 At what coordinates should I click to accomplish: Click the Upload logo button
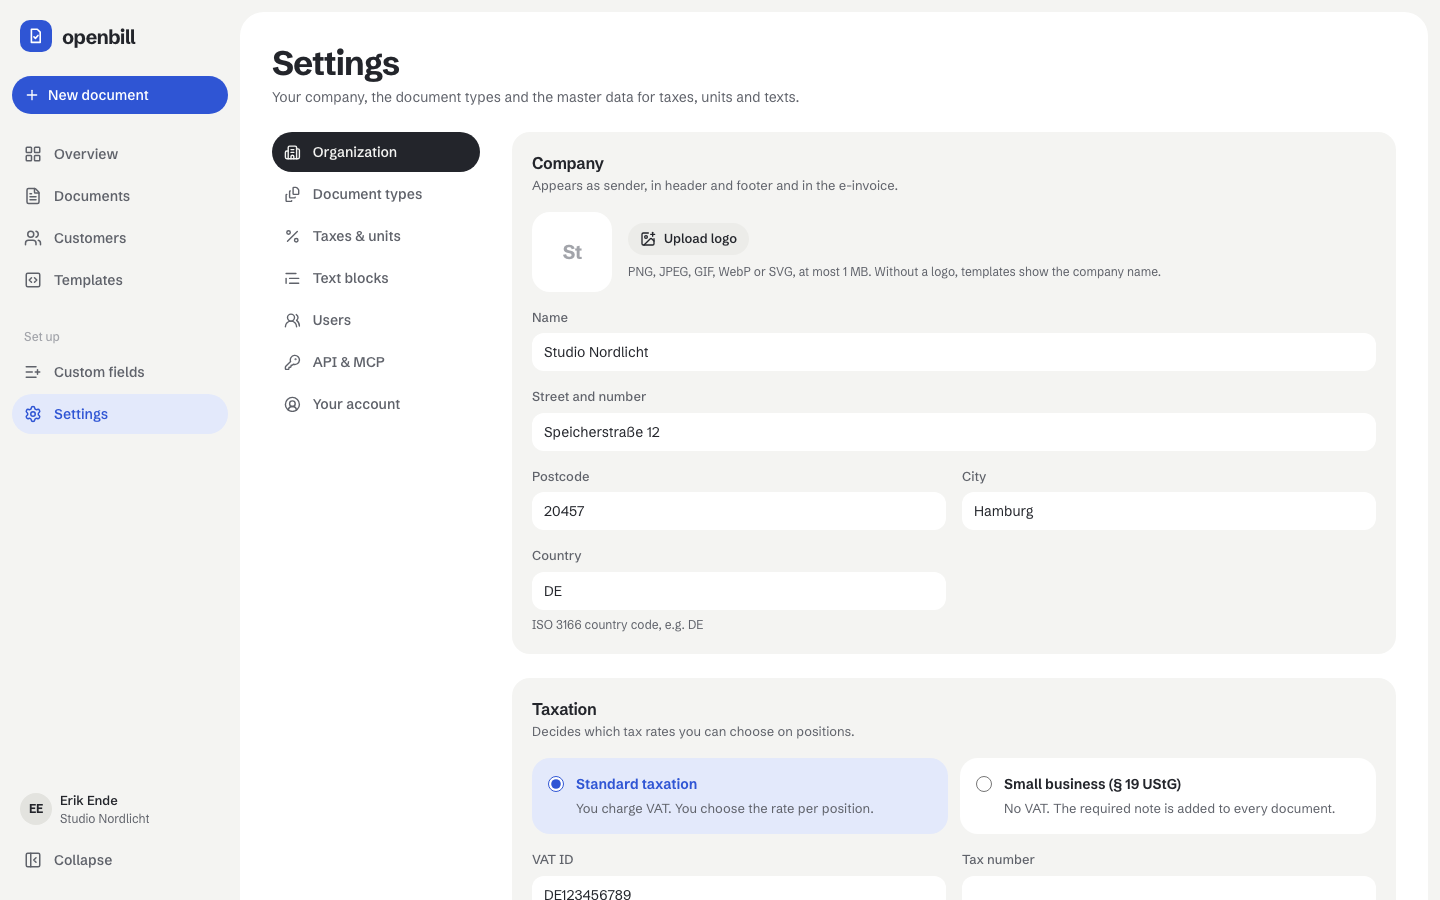click(x=688, y=239)
